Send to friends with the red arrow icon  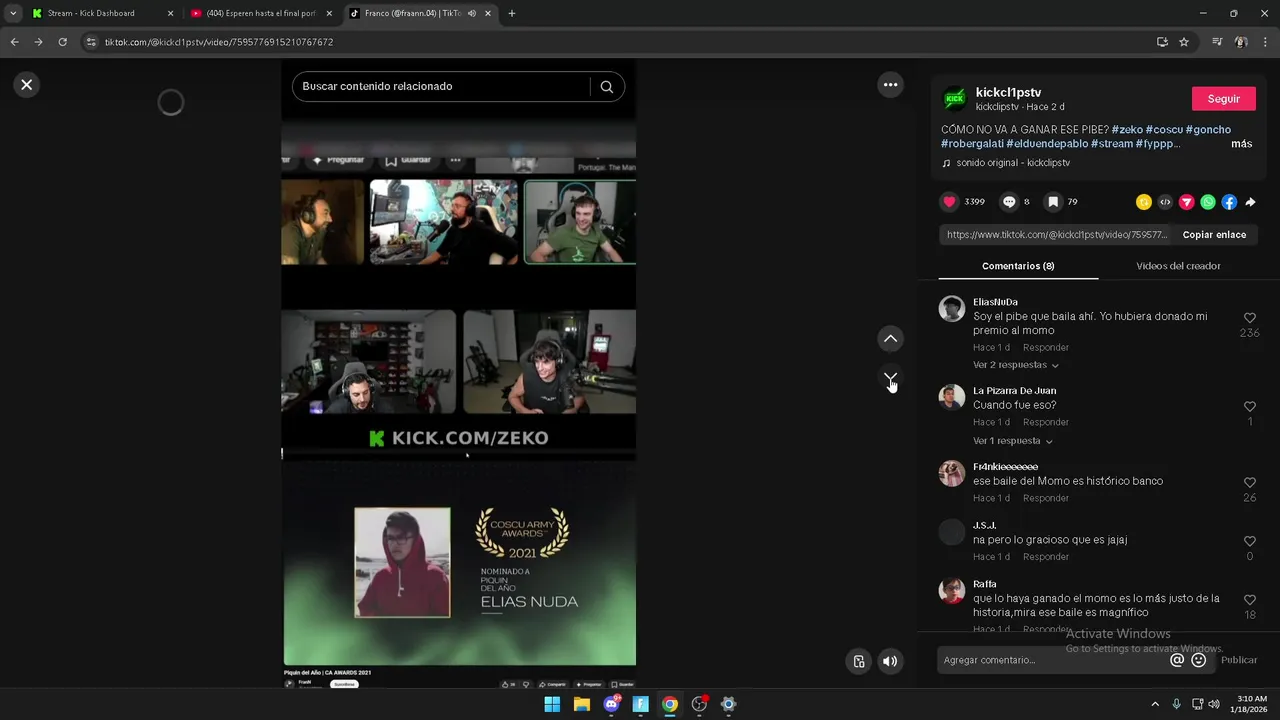coord(1186,202)
